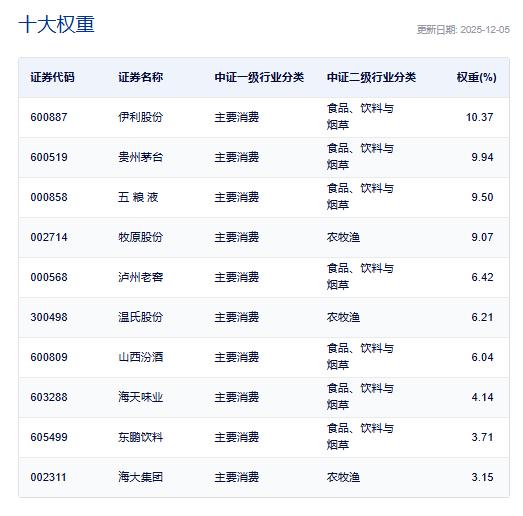Select 伊利股份 security name
The height and width of the screenshot is (516, 523).
tap(140, 117)
